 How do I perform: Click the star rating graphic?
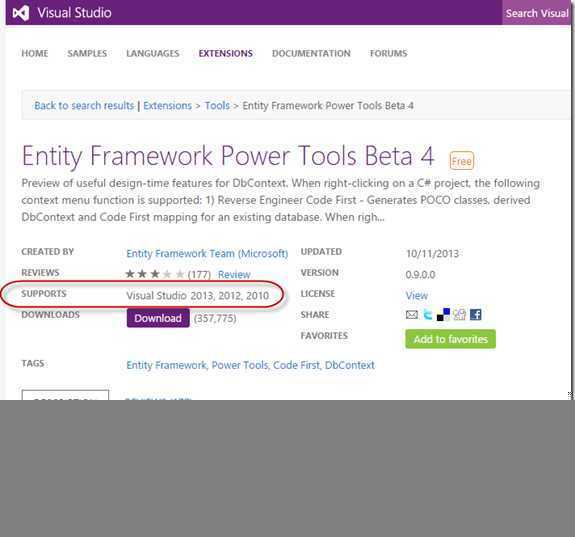154,274
